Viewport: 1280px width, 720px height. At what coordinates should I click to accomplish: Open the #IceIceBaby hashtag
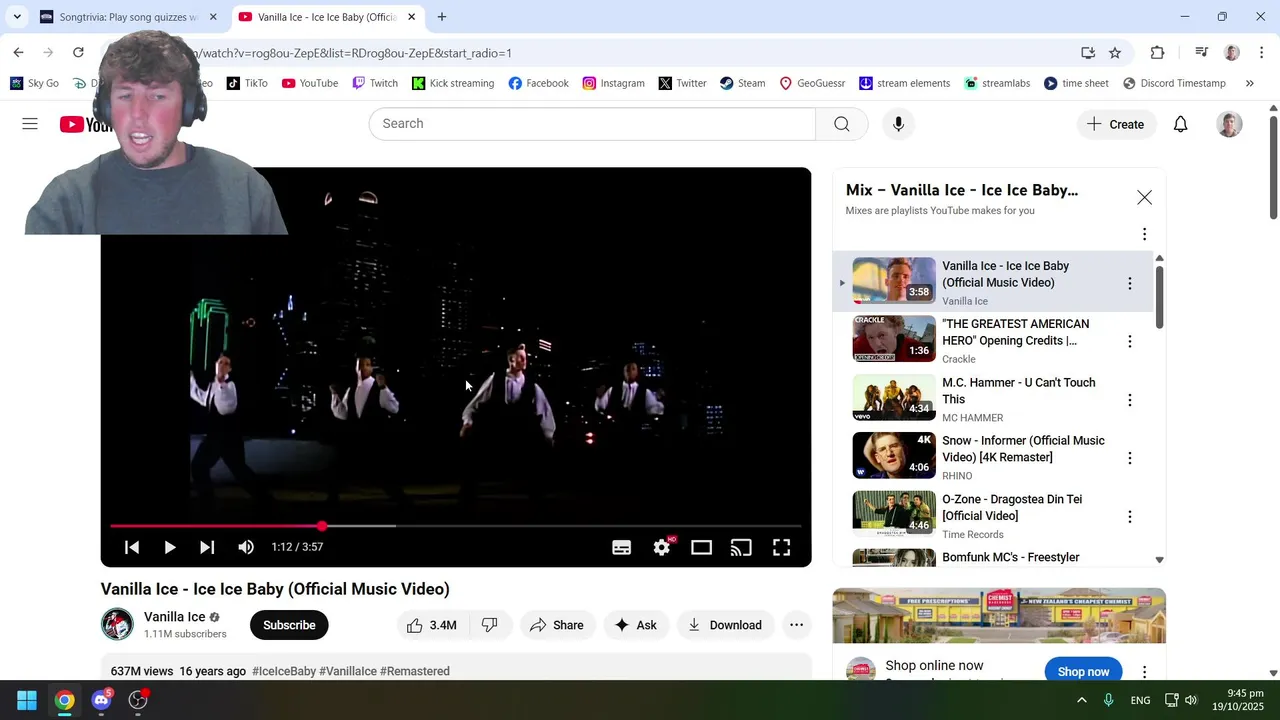point(284,671)
